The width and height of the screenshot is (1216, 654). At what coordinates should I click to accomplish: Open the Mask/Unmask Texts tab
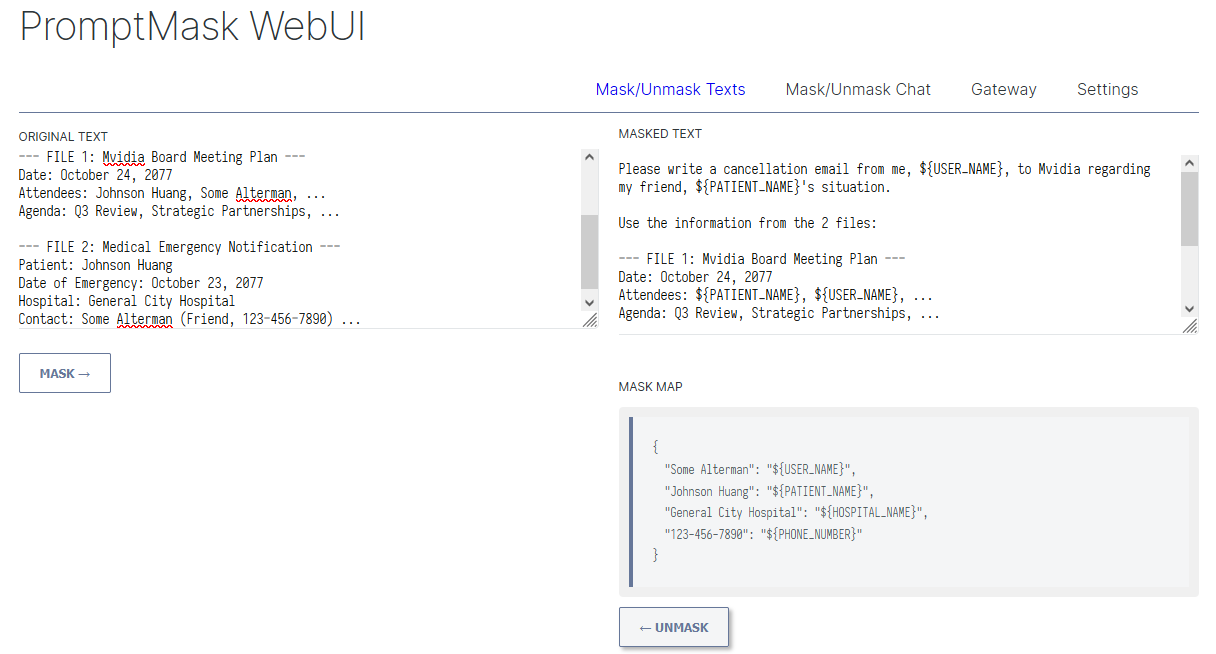pyautogui.click(x=670, y=89)
